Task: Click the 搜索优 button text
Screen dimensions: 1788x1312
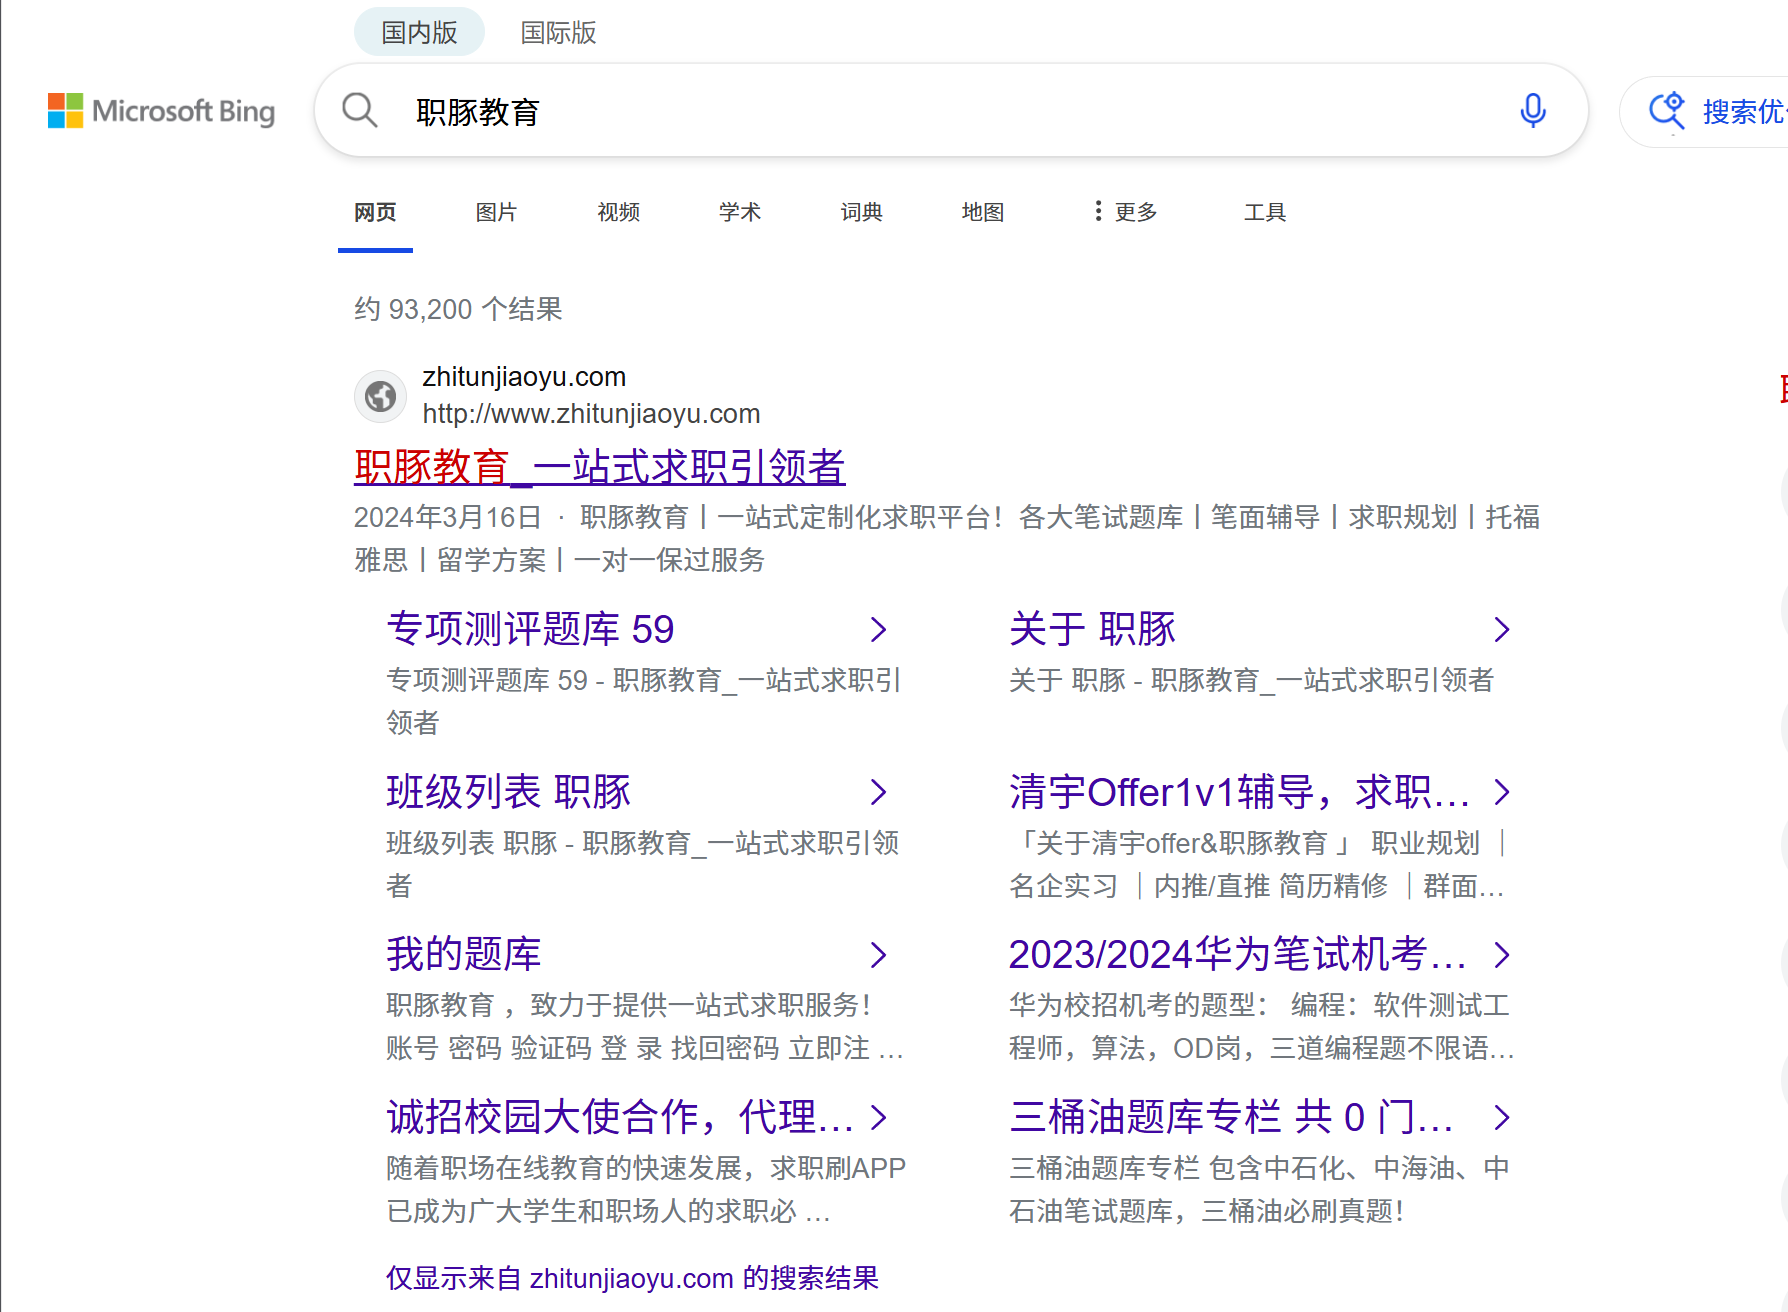Action: 1744,112
